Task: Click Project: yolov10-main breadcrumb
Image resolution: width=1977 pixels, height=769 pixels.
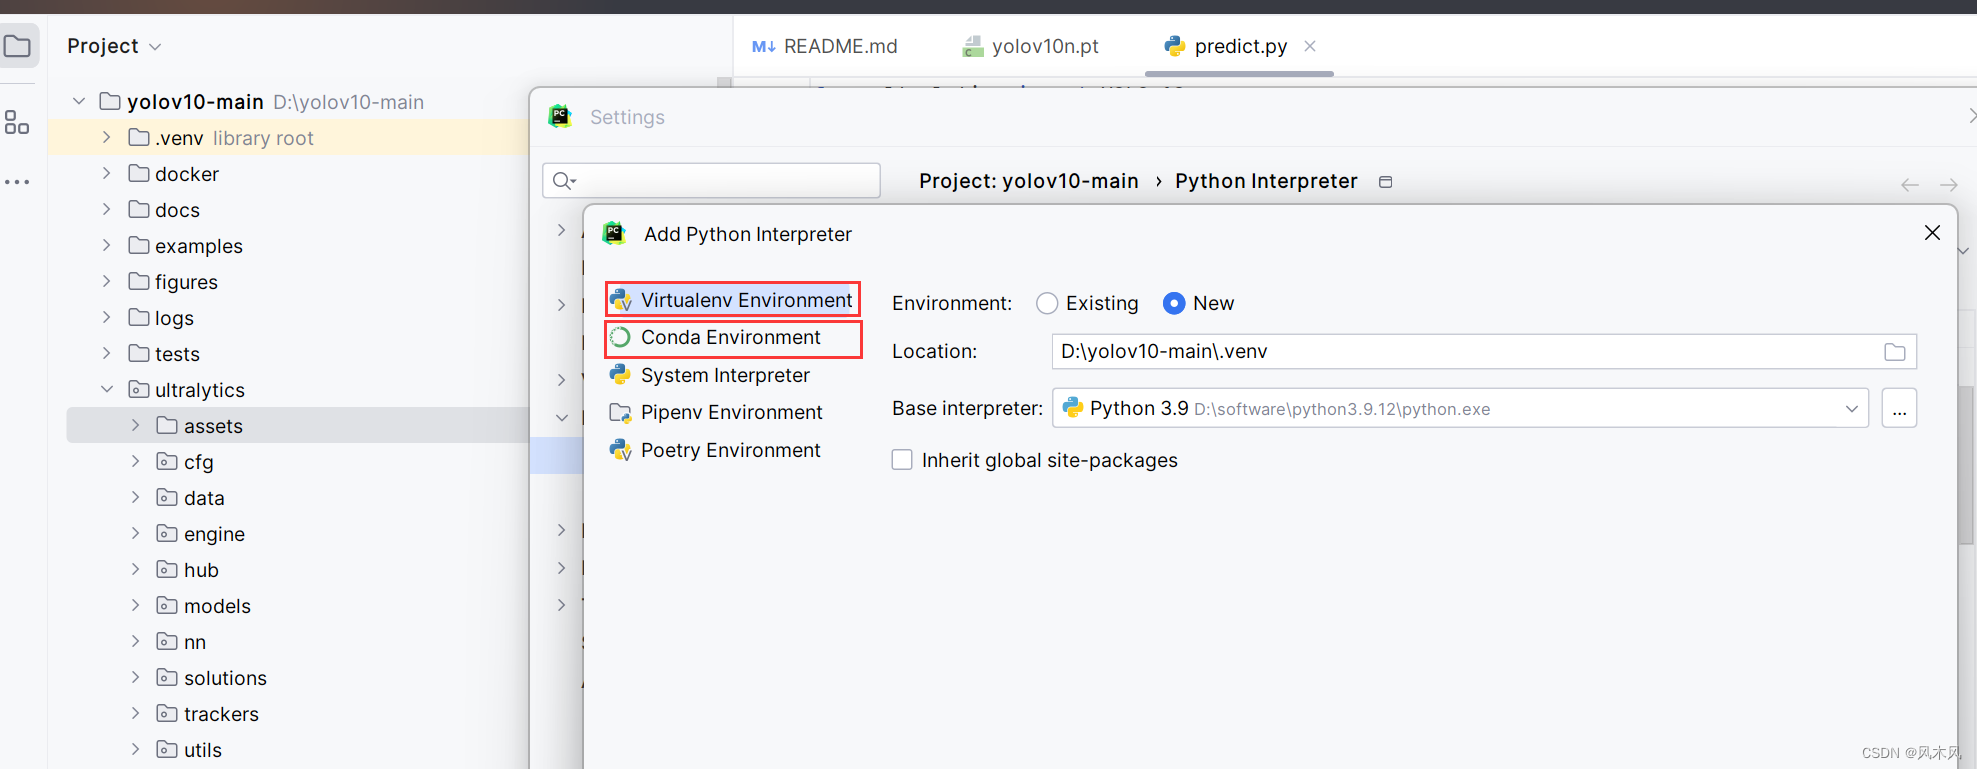Action: pyautogui.click(x=1029, y=181)
